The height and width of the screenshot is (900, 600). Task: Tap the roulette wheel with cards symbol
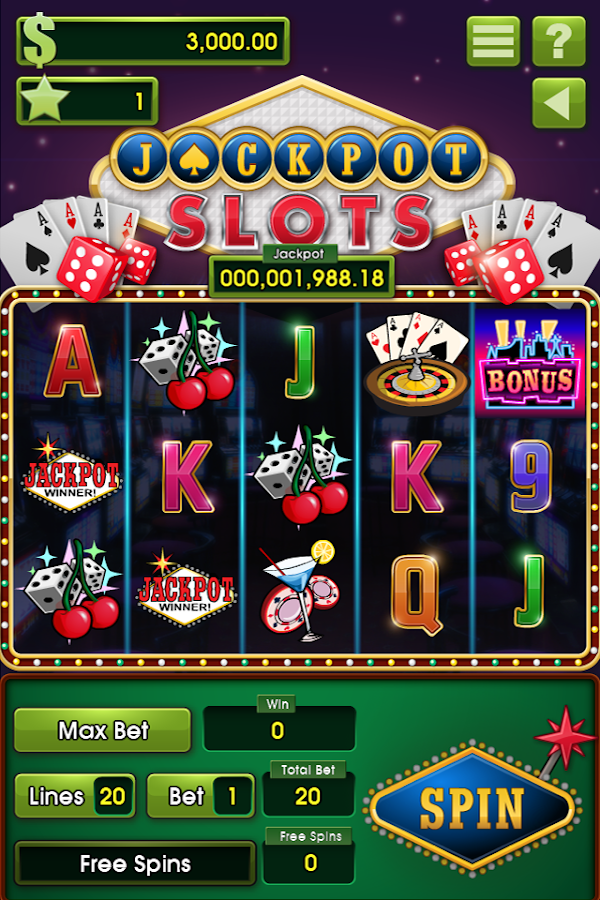click(416, 363)
